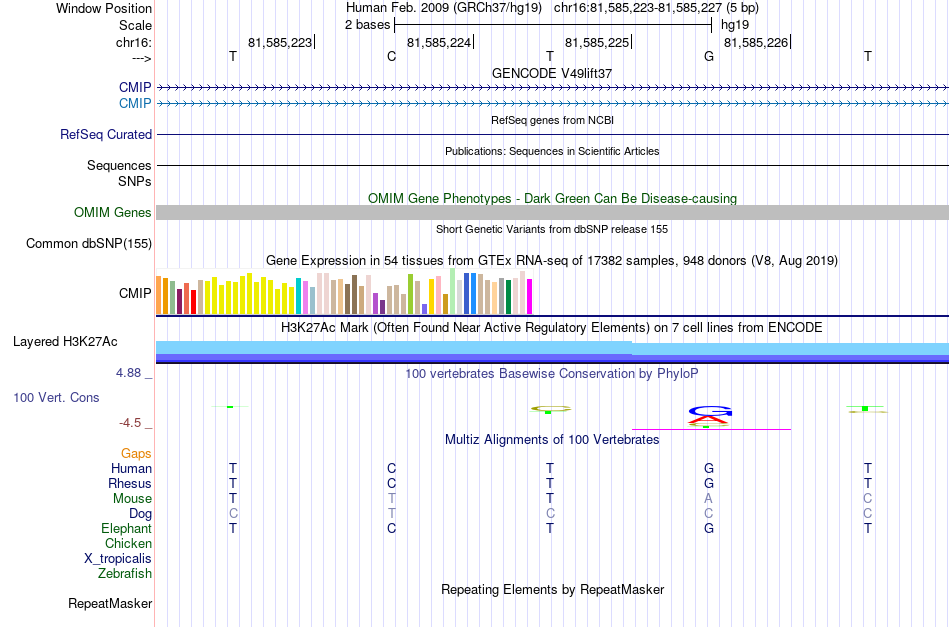This screenshot has height=627, width=950.
Task: Click the RepeatMasker track label
Action: click(110, 603)
